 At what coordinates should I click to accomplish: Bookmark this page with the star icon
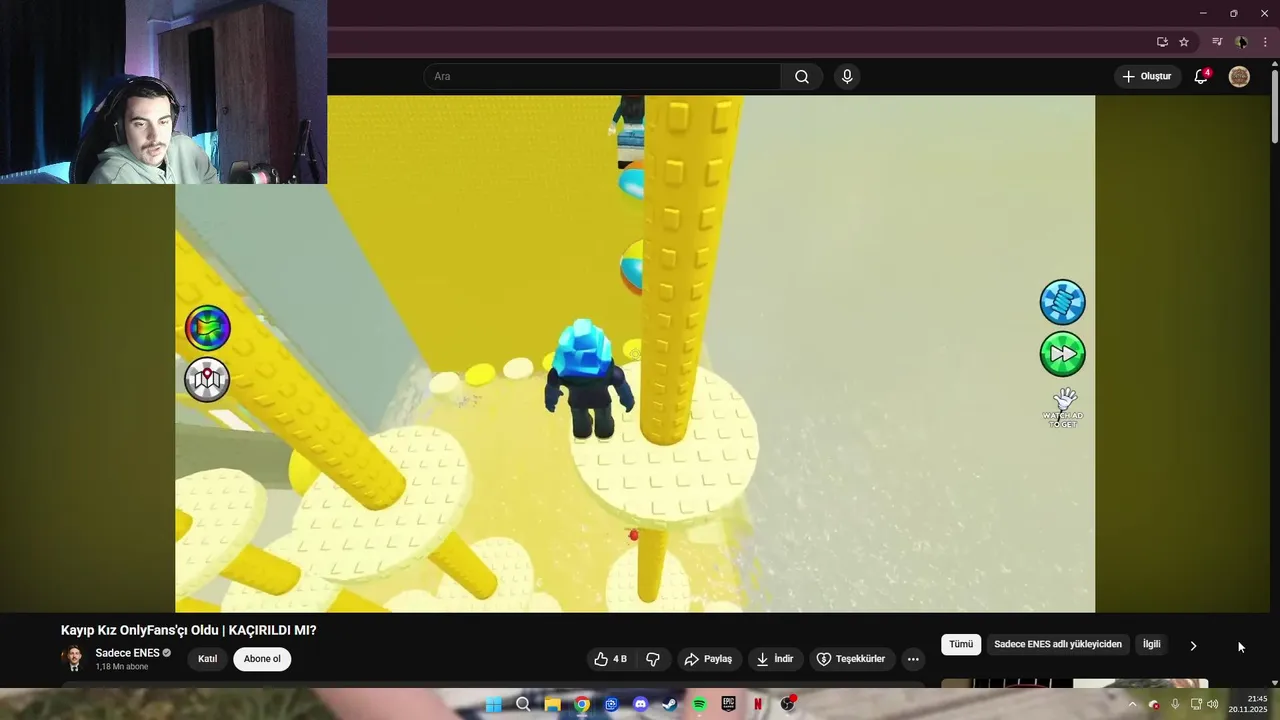point(1184,42)
